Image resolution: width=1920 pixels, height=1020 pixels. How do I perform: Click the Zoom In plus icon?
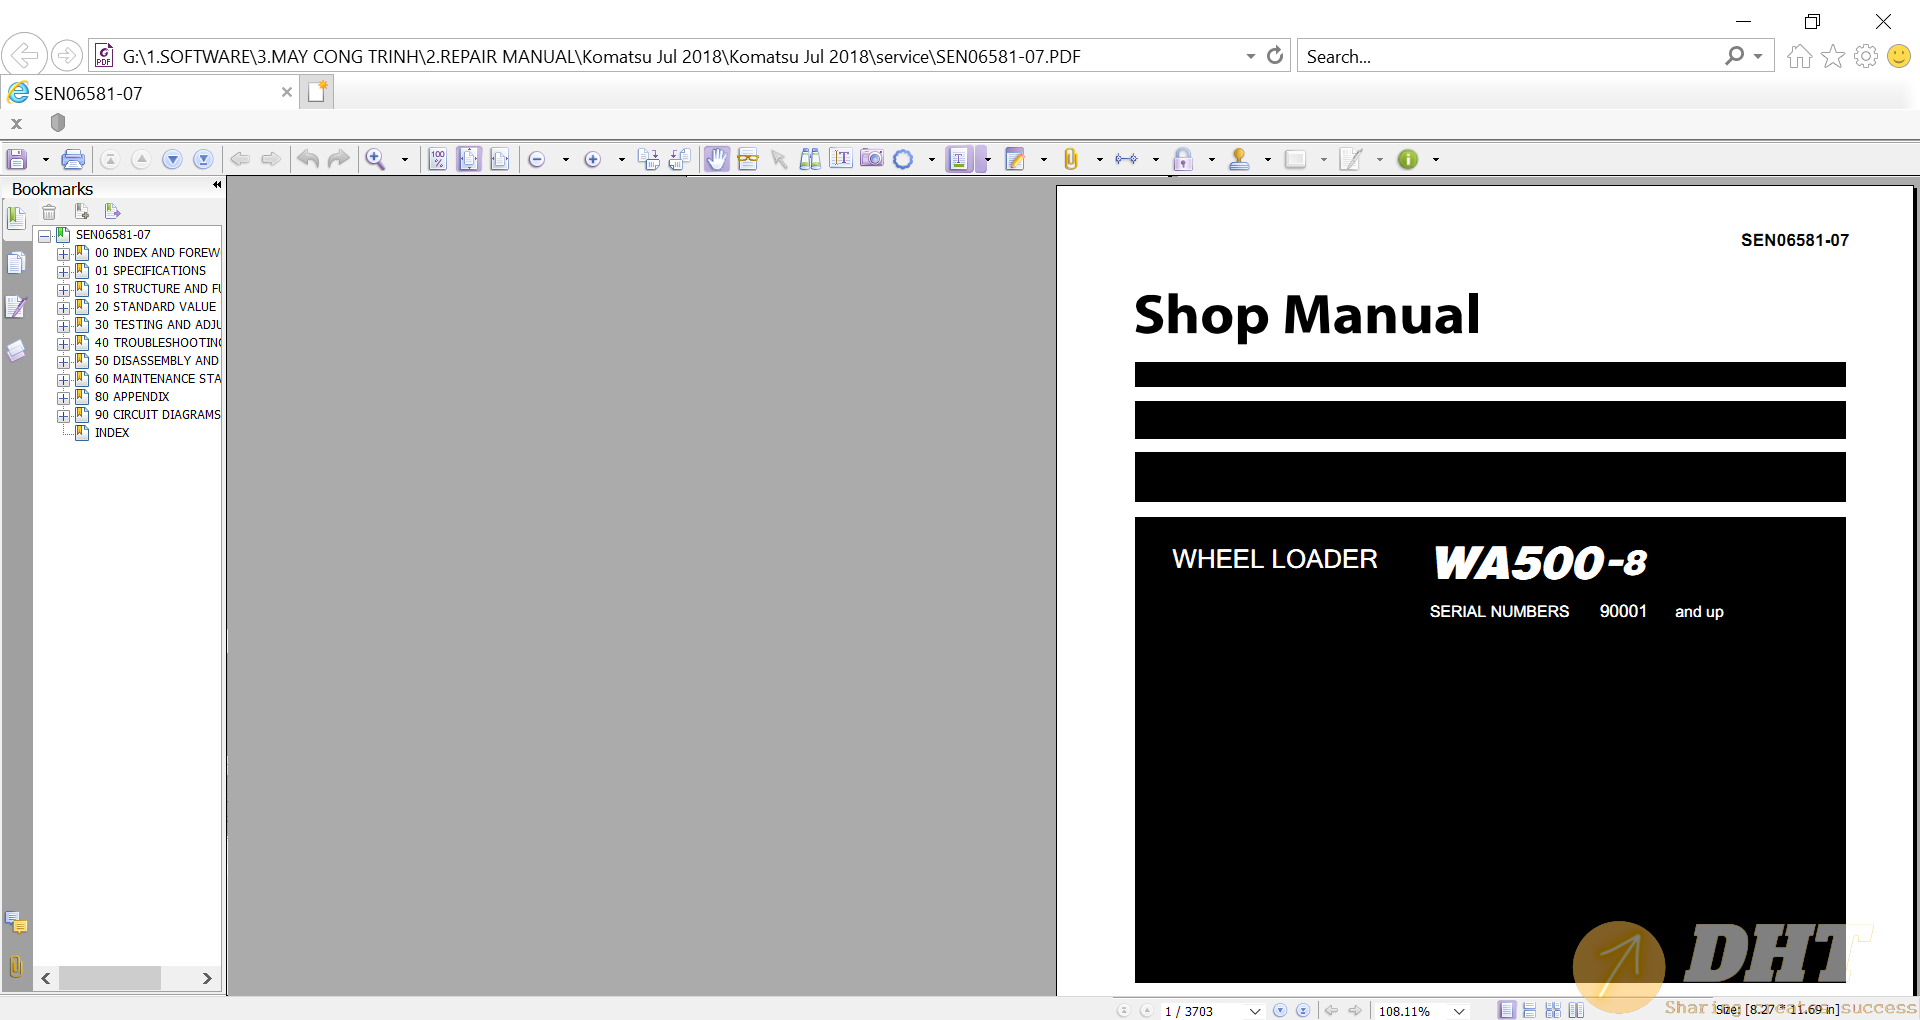(593, 159)
